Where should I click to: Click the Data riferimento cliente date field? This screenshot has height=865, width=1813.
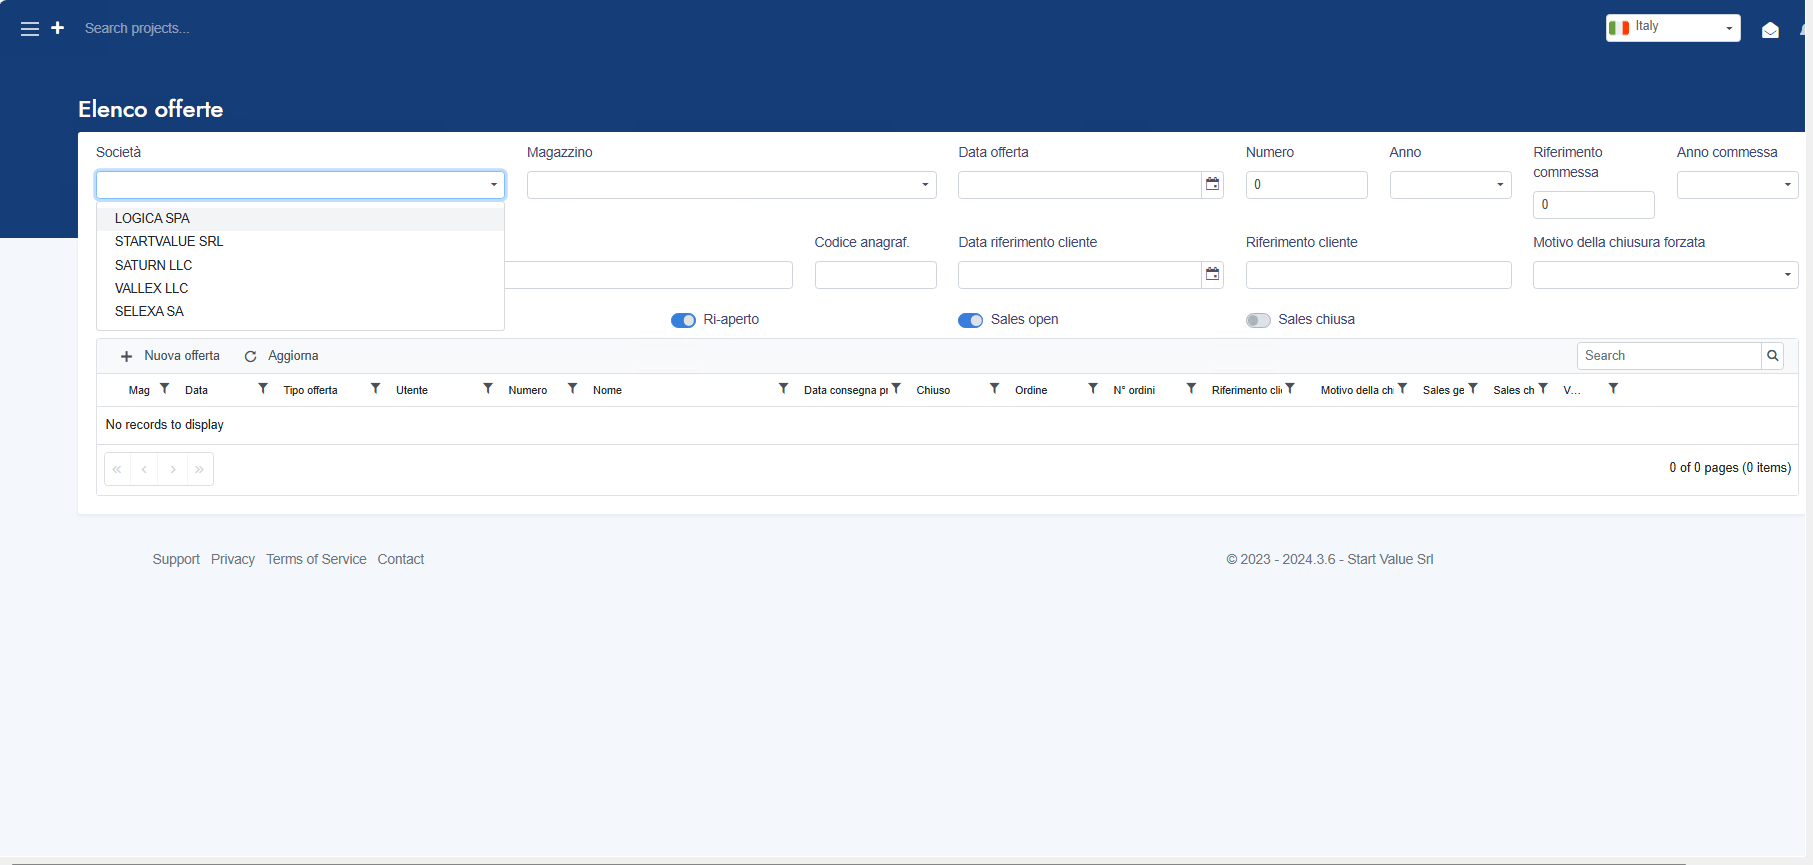pos(1079,275)
